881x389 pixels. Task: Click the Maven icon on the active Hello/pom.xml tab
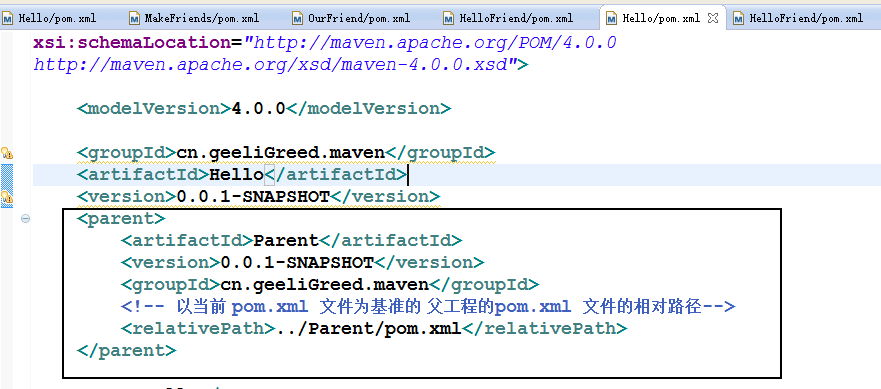[x=612, y=19]
